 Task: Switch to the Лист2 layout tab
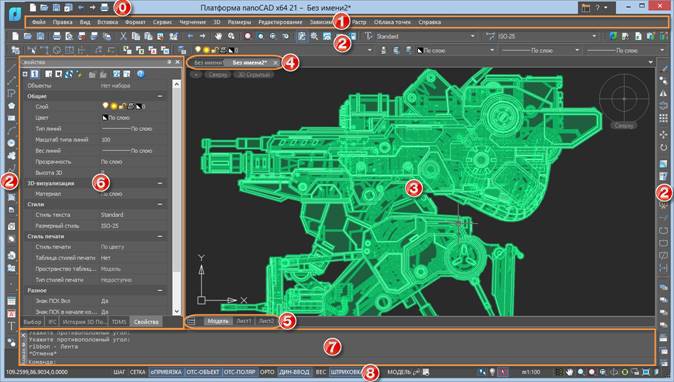[266, 321]
